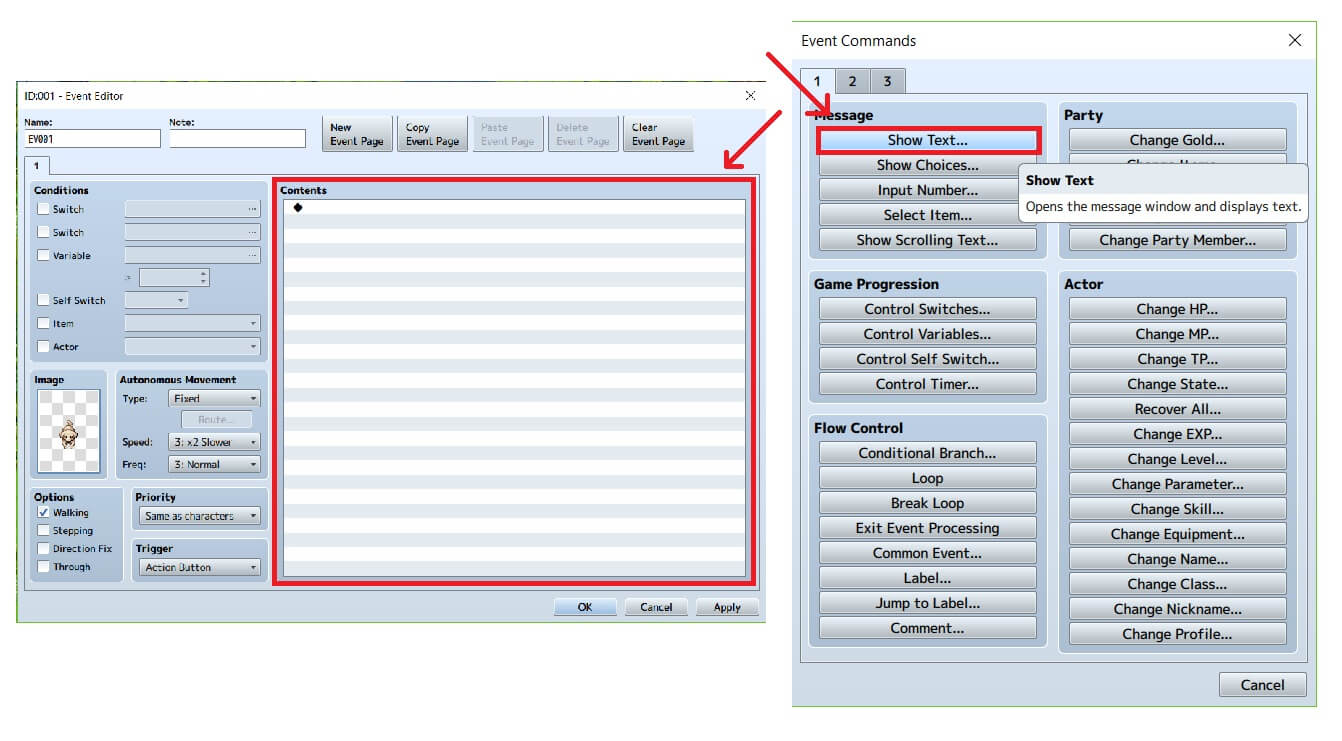The height and width of the screenshot is (741, 1342).
Task: Click Cancel in Event Commands window
Action: [x=1263, y=685]
